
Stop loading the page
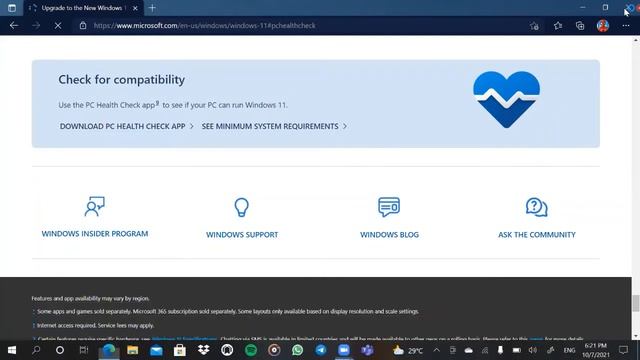58,25
